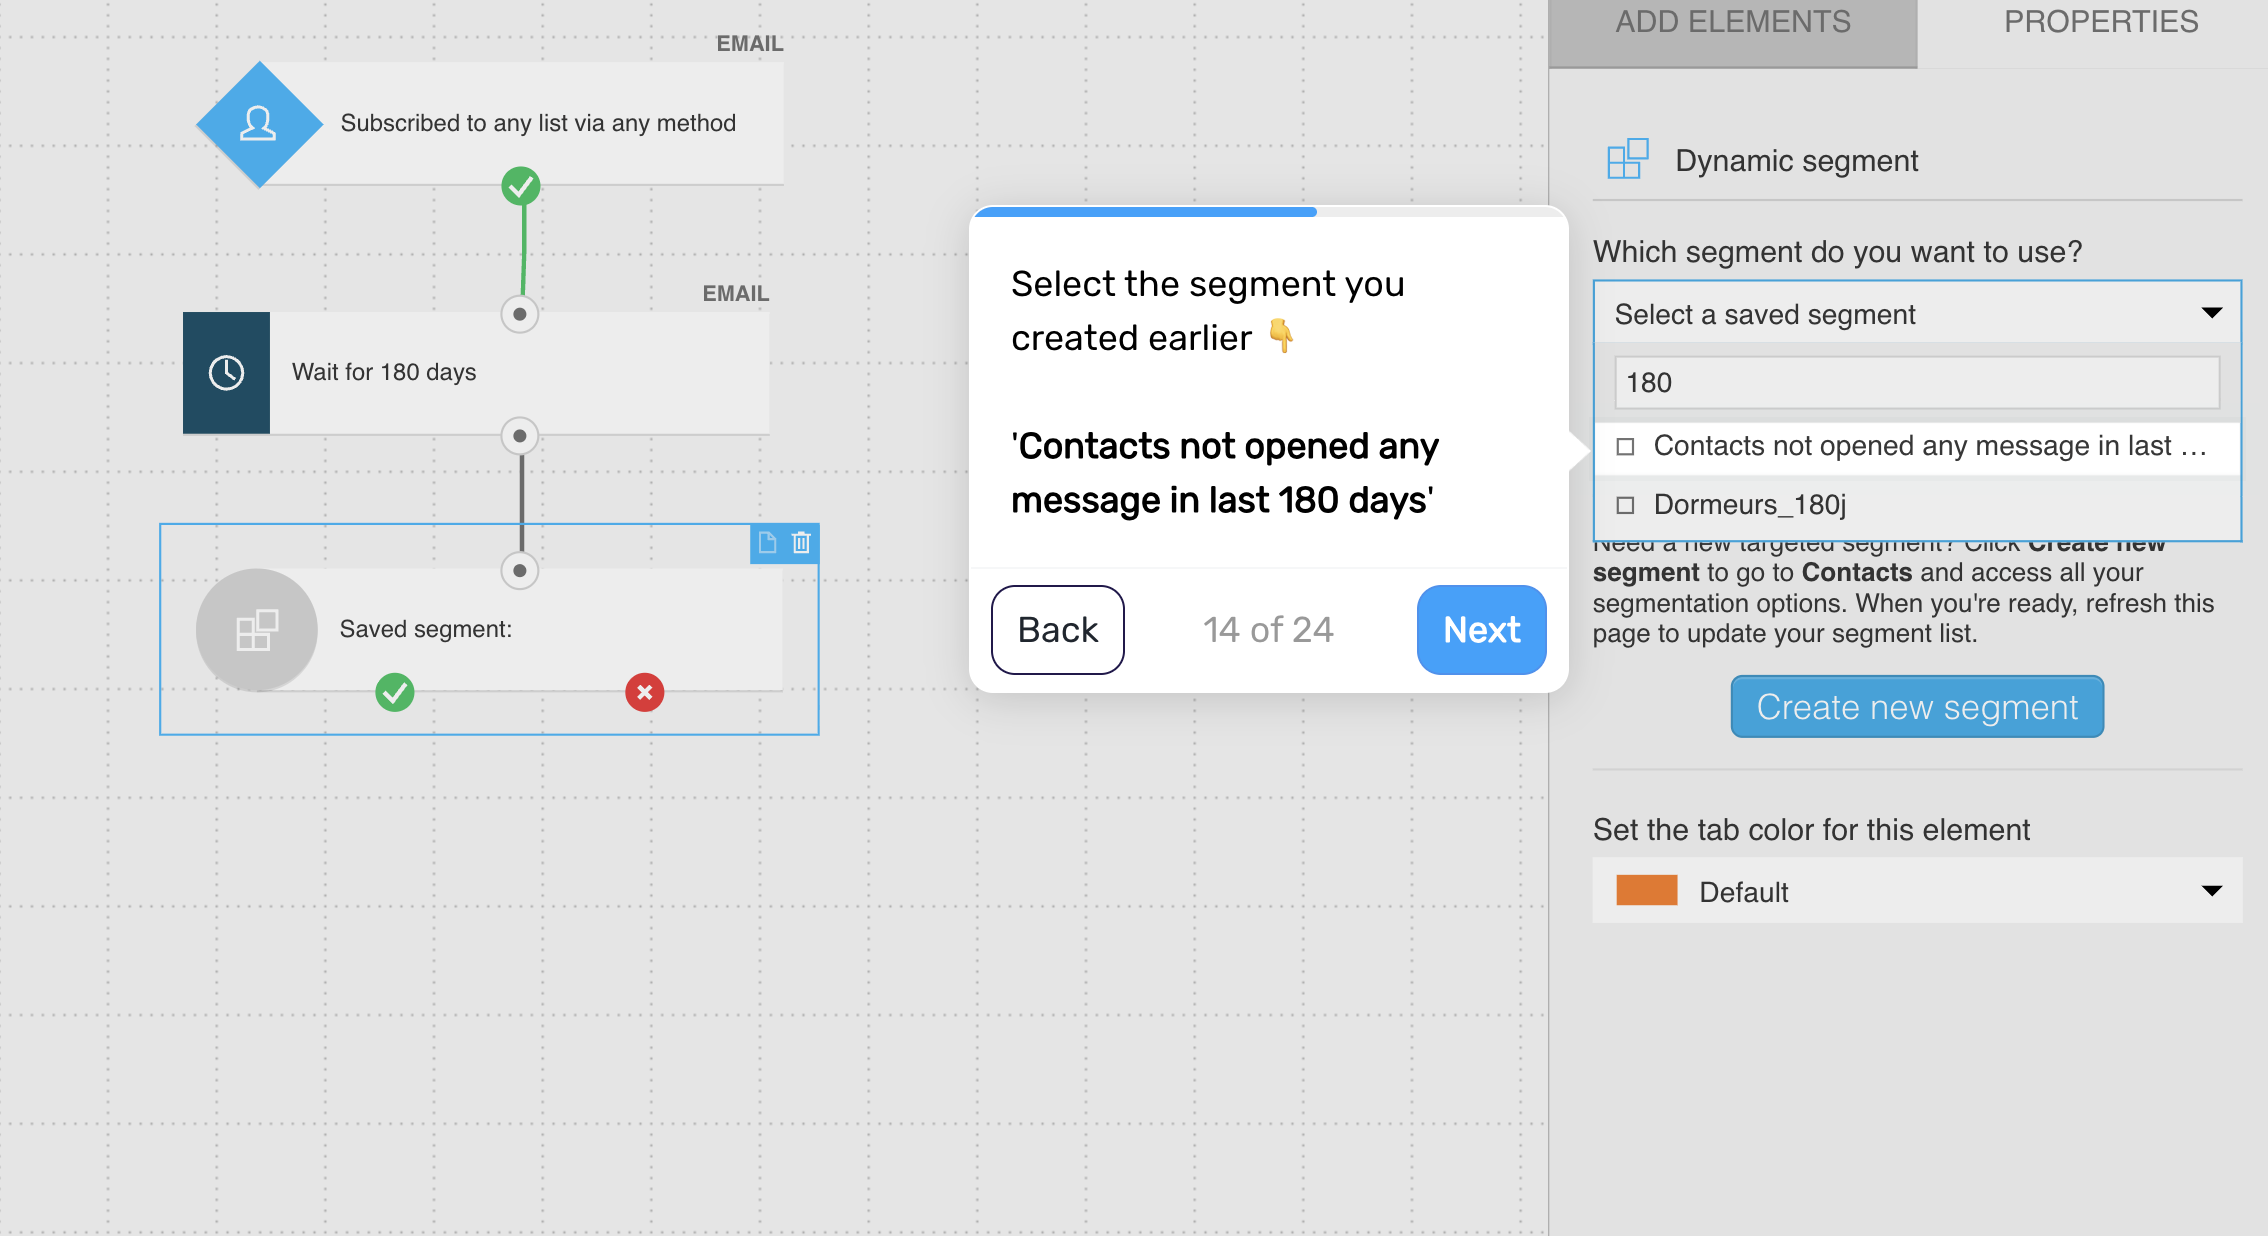Click the green check output below subscribed block
Screen dimensions: 2268x1236
[521, 186]
